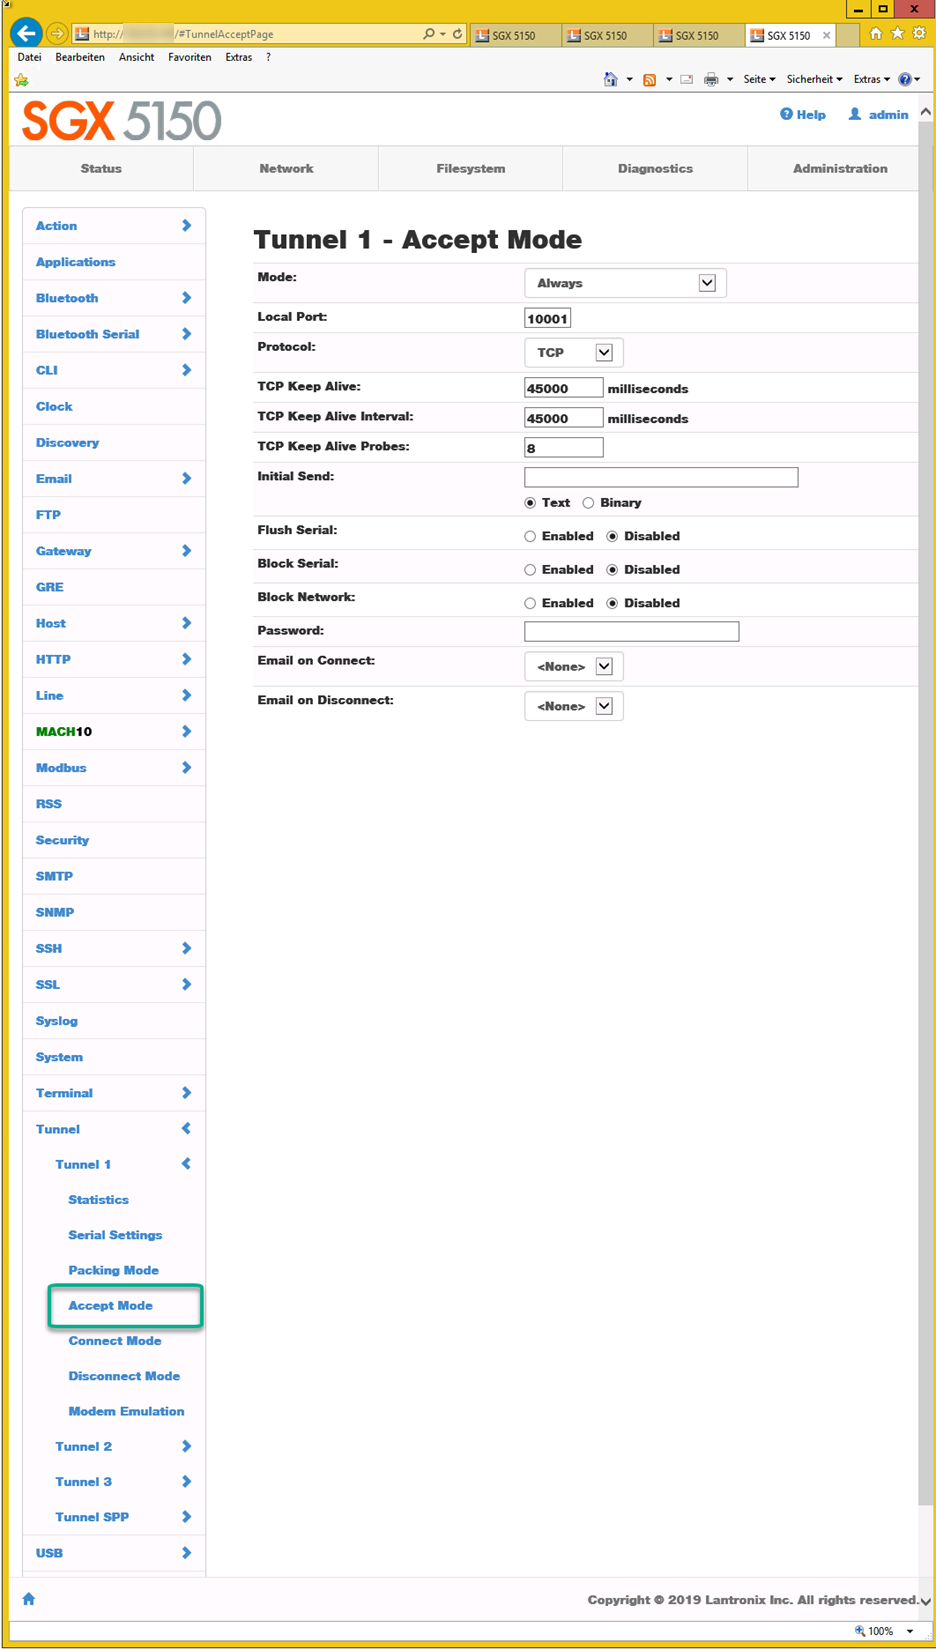
Task: Disable Flush Serial
Action: coord(612,537)
